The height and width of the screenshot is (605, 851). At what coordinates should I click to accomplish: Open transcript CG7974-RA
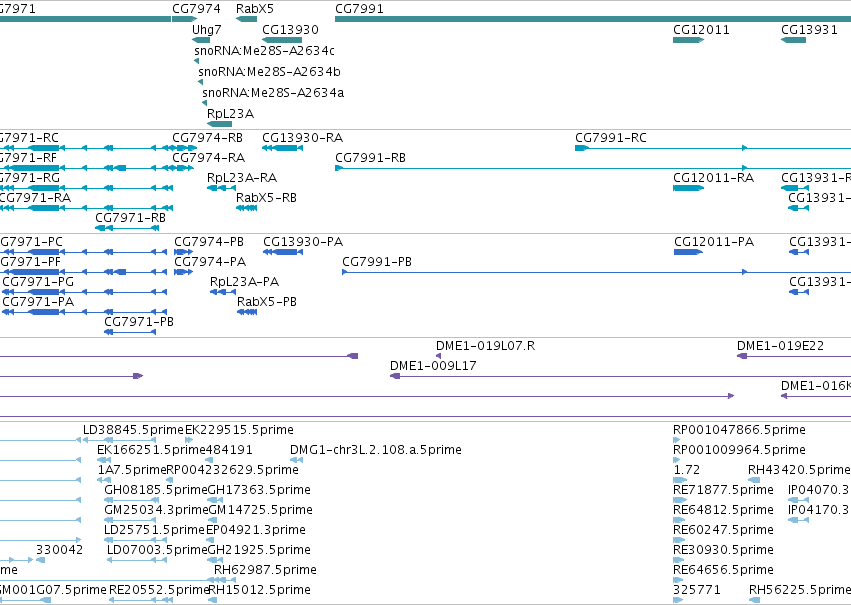pos(208,158)
